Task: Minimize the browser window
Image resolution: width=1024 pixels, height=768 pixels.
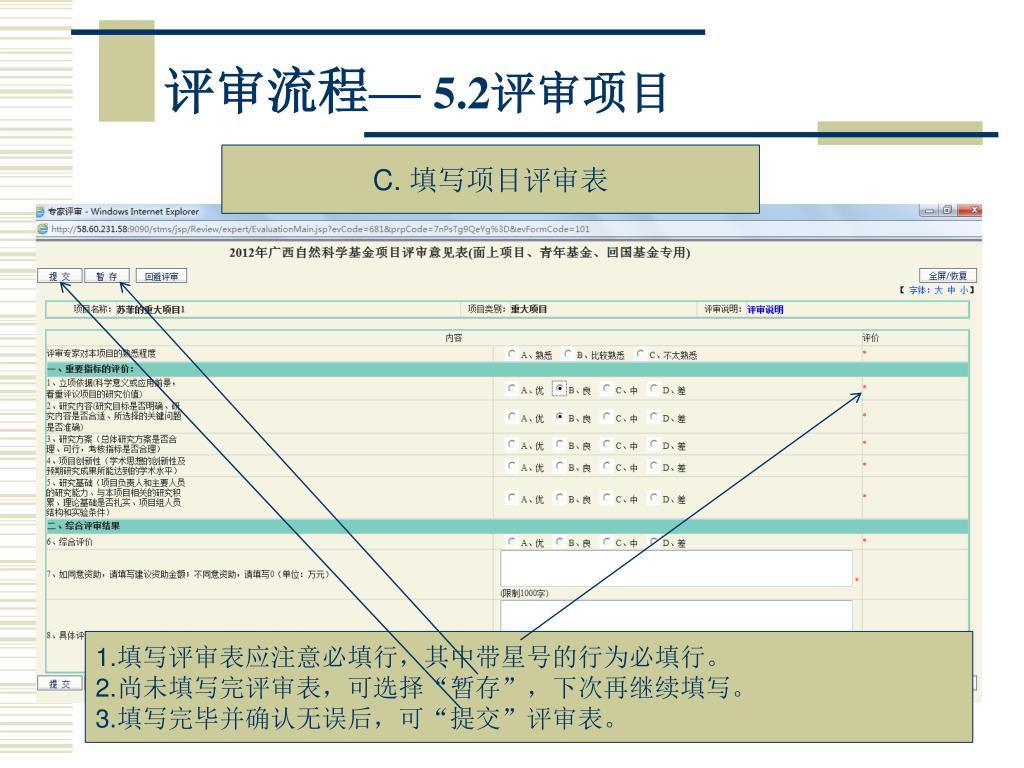Action: 929,210
